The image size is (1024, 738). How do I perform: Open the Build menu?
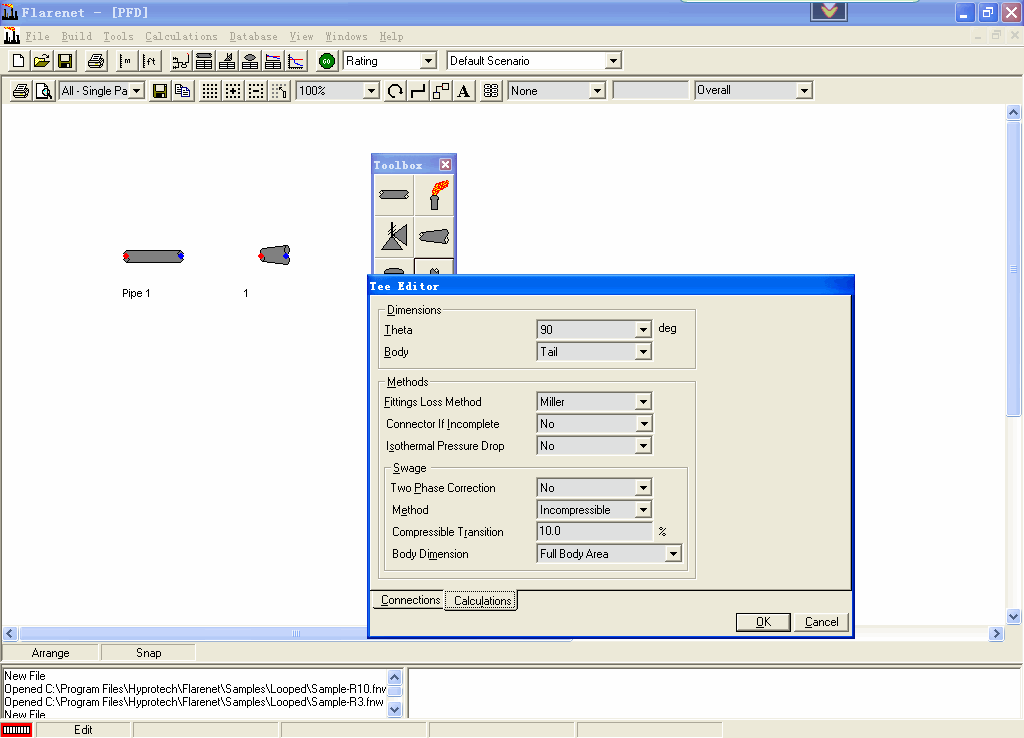76,37
